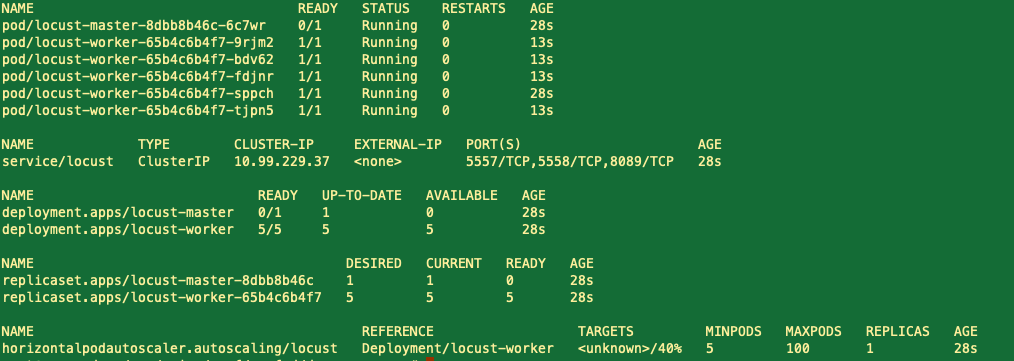The height and width of the screenshot is (361, 1014).
Task: Click the <unknown>/40% targets value
Action: coord(630,349)
